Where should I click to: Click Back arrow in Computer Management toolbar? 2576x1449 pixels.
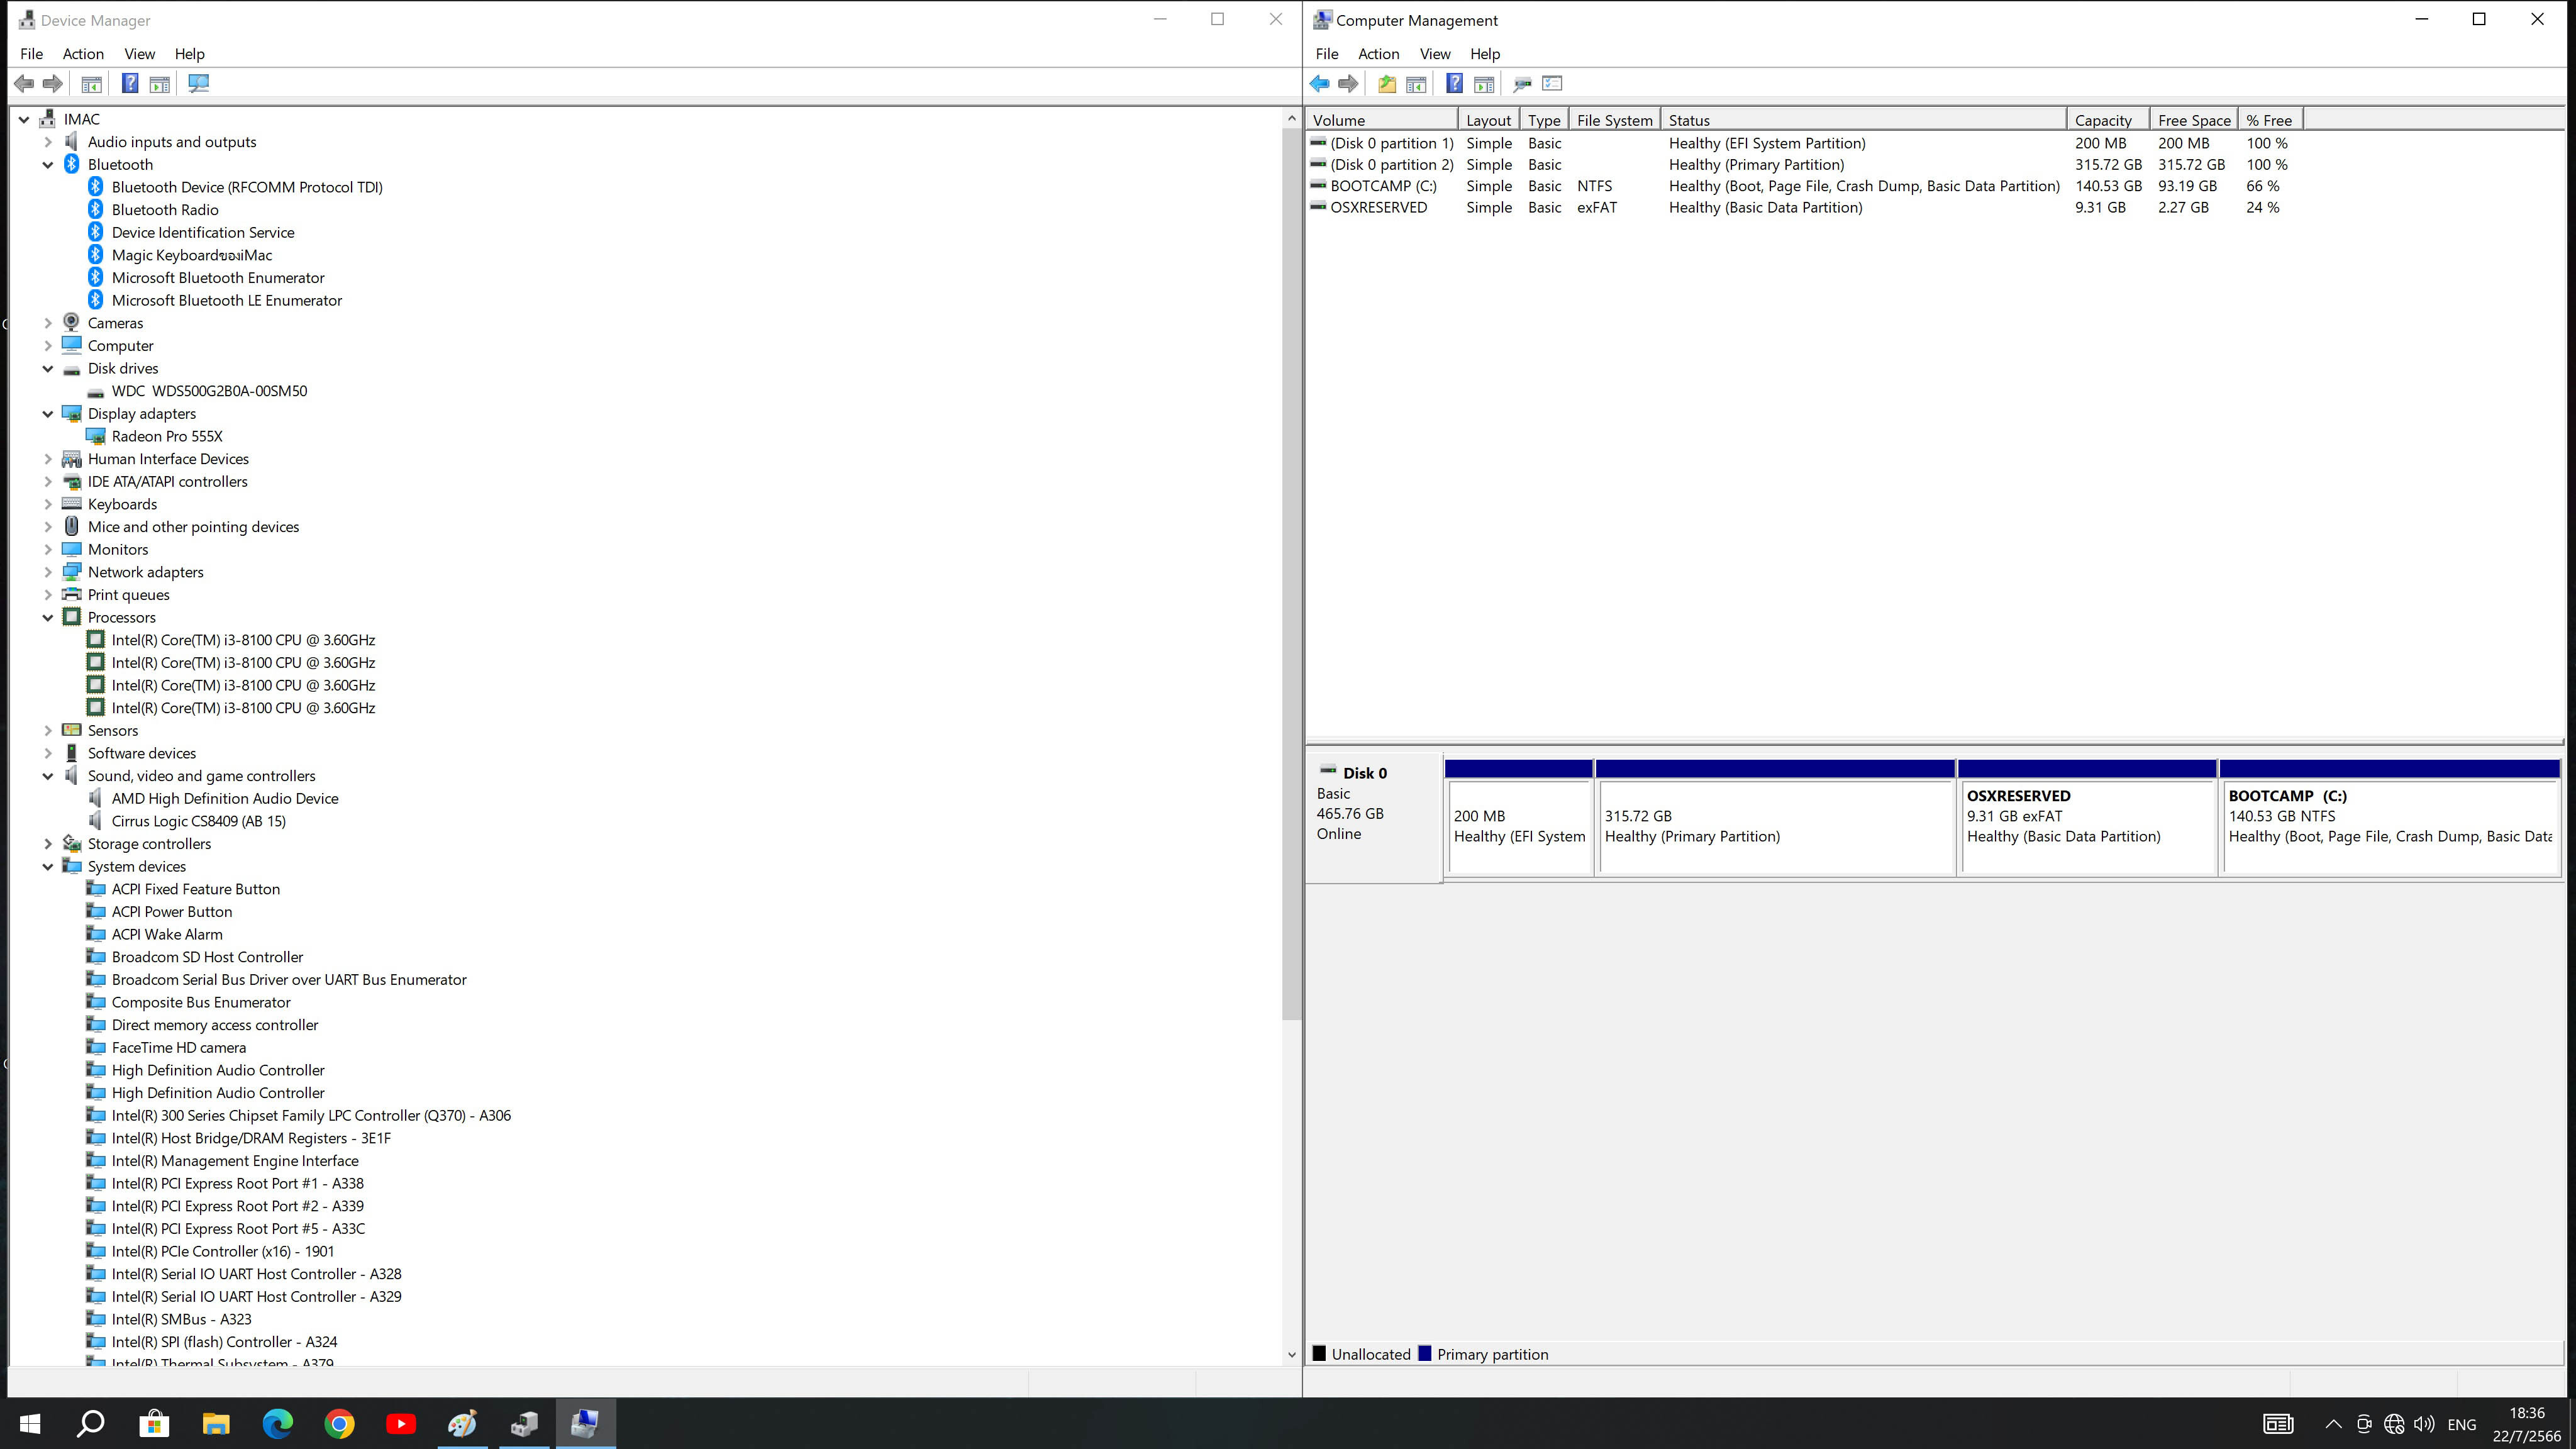tap(1320, 84)
